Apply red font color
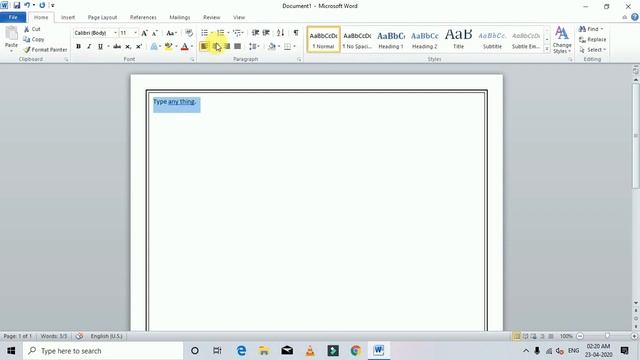The image size is (640, 360). click(184, 47)
